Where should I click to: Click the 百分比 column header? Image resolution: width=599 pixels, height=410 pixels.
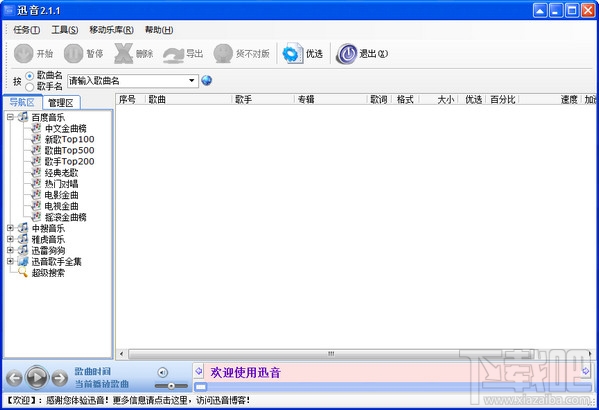click(x=502, y=99)
